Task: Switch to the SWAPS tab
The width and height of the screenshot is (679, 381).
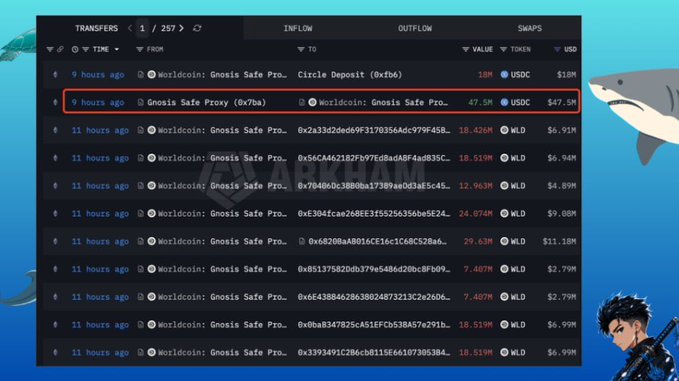Action: pos(530,28)
